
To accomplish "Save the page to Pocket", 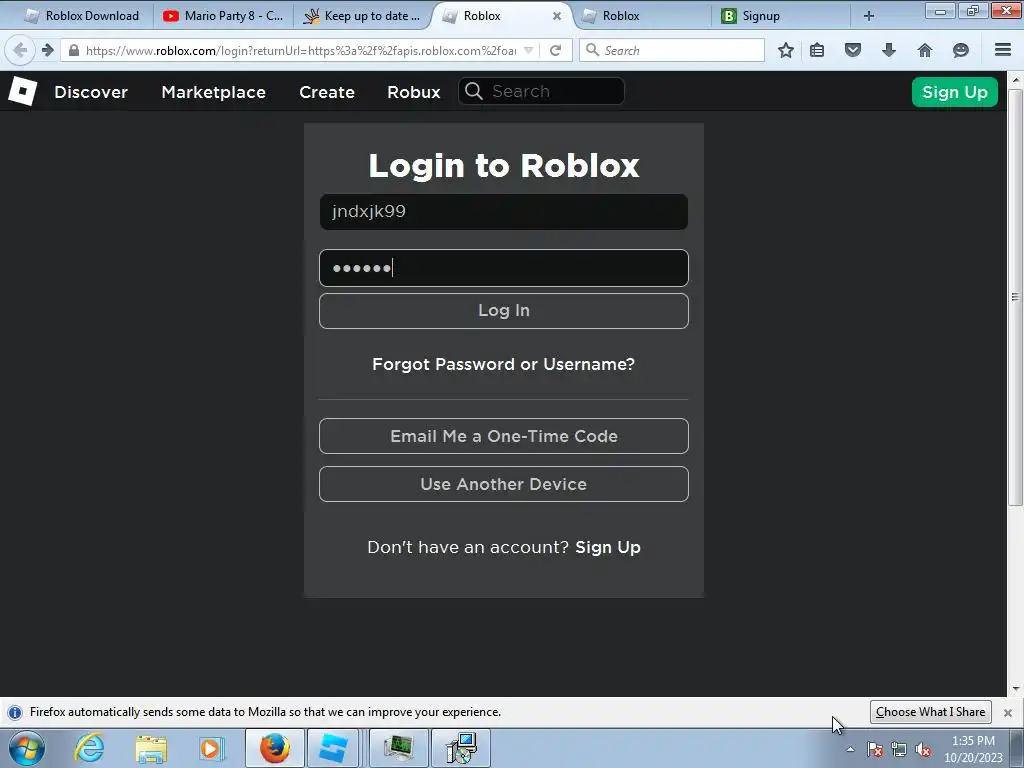I will click(853, 50).
